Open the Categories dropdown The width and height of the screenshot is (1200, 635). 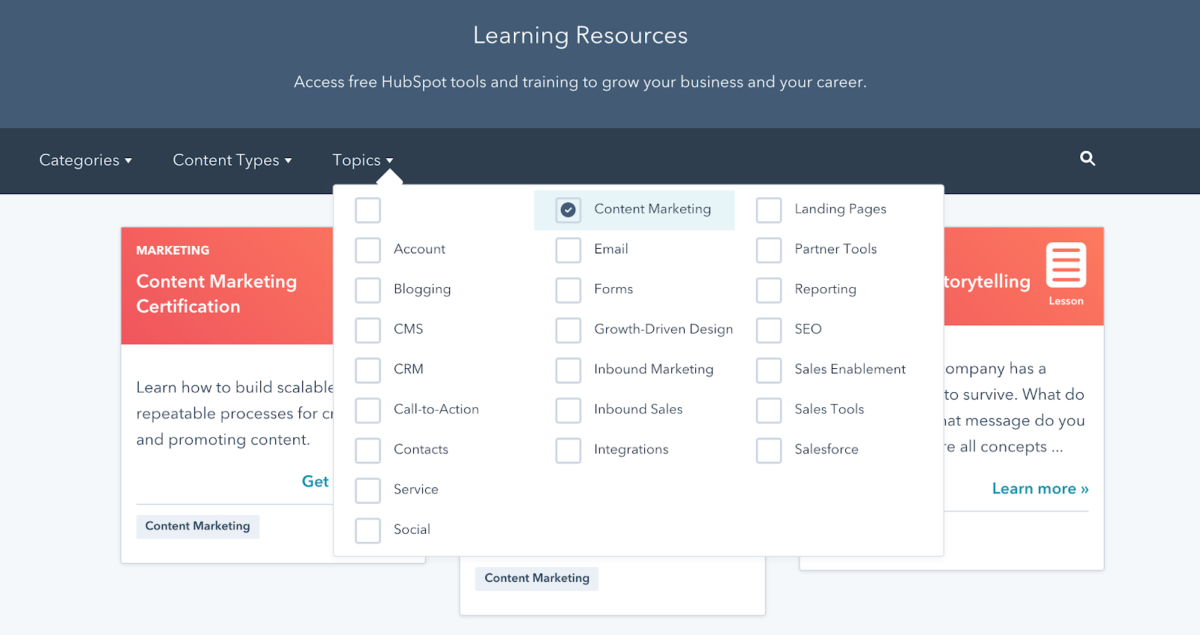click(85, 160)
